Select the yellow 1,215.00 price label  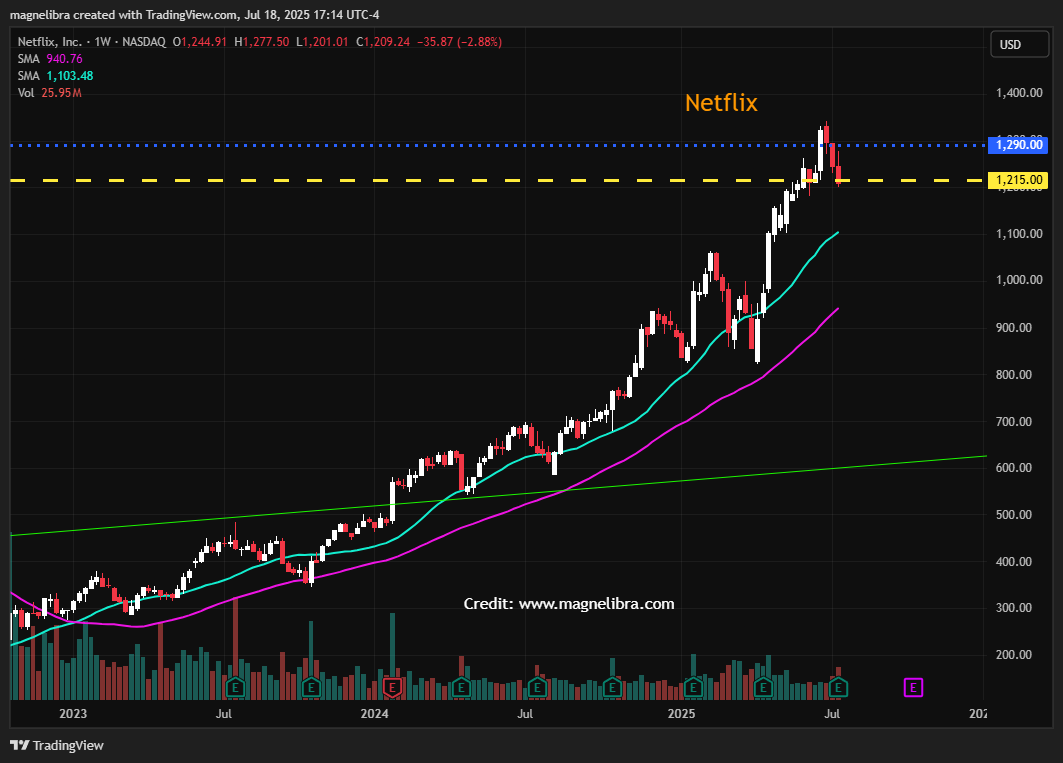[x=1018, y=180]
